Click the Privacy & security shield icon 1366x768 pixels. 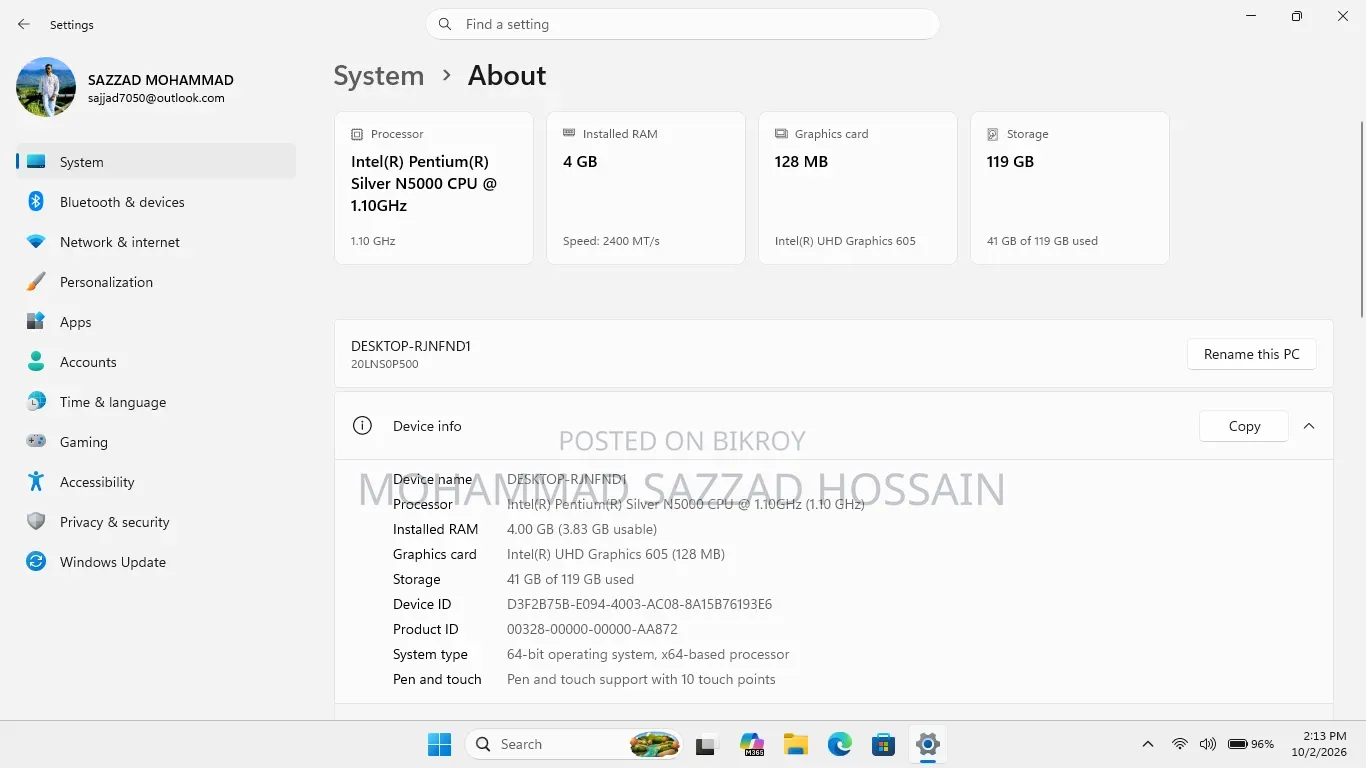pyautogui.click(x=36, y=522)
